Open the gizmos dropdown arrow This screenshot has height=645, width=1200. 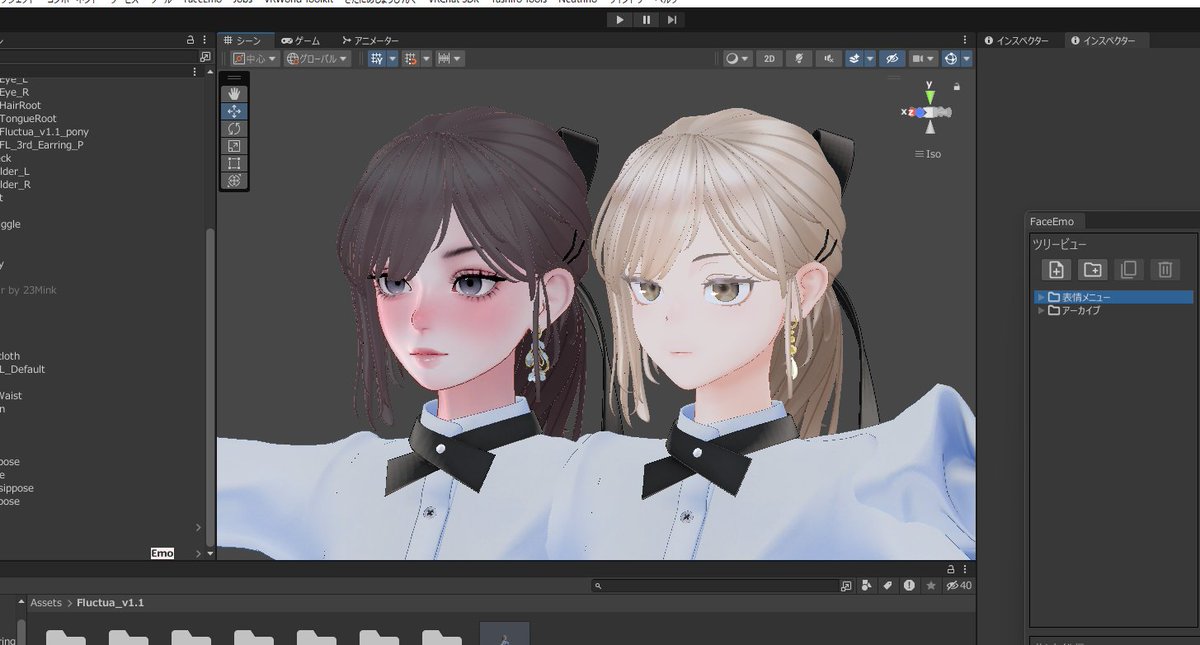pos(967,59)
